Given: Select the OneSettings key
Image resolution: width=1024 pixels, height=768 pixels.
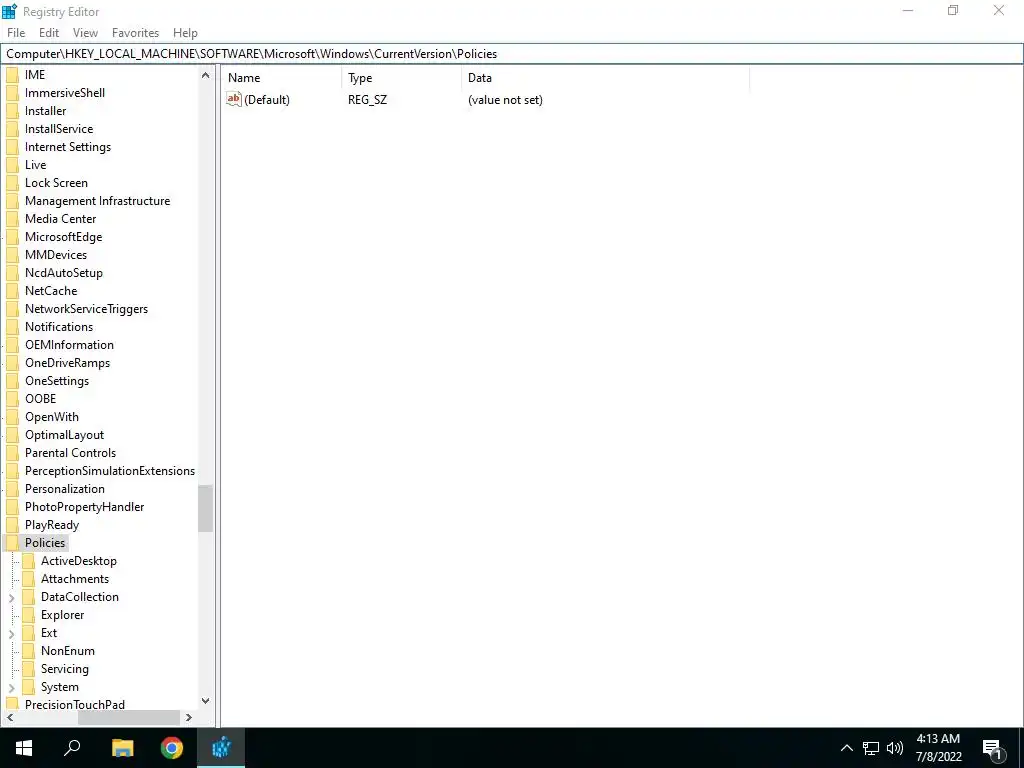Looking at the screenshot, I should point(57,381).
